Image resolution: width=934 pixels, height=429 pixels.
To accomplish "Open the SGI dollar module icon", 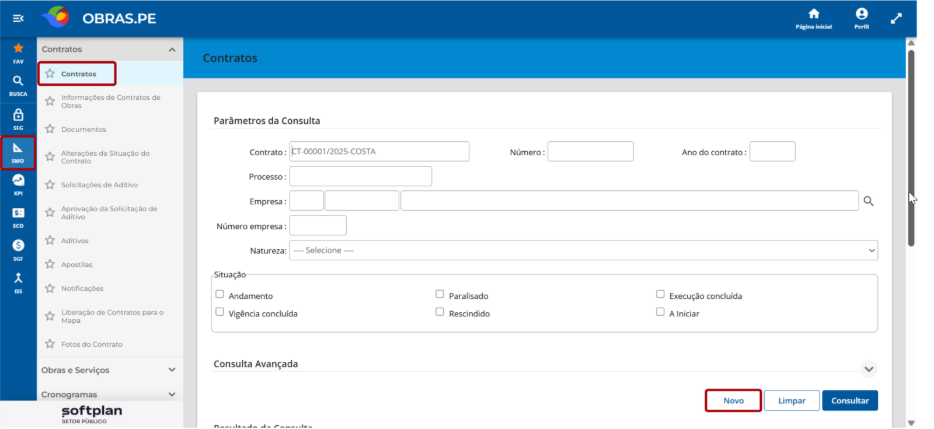I will 18,245.
